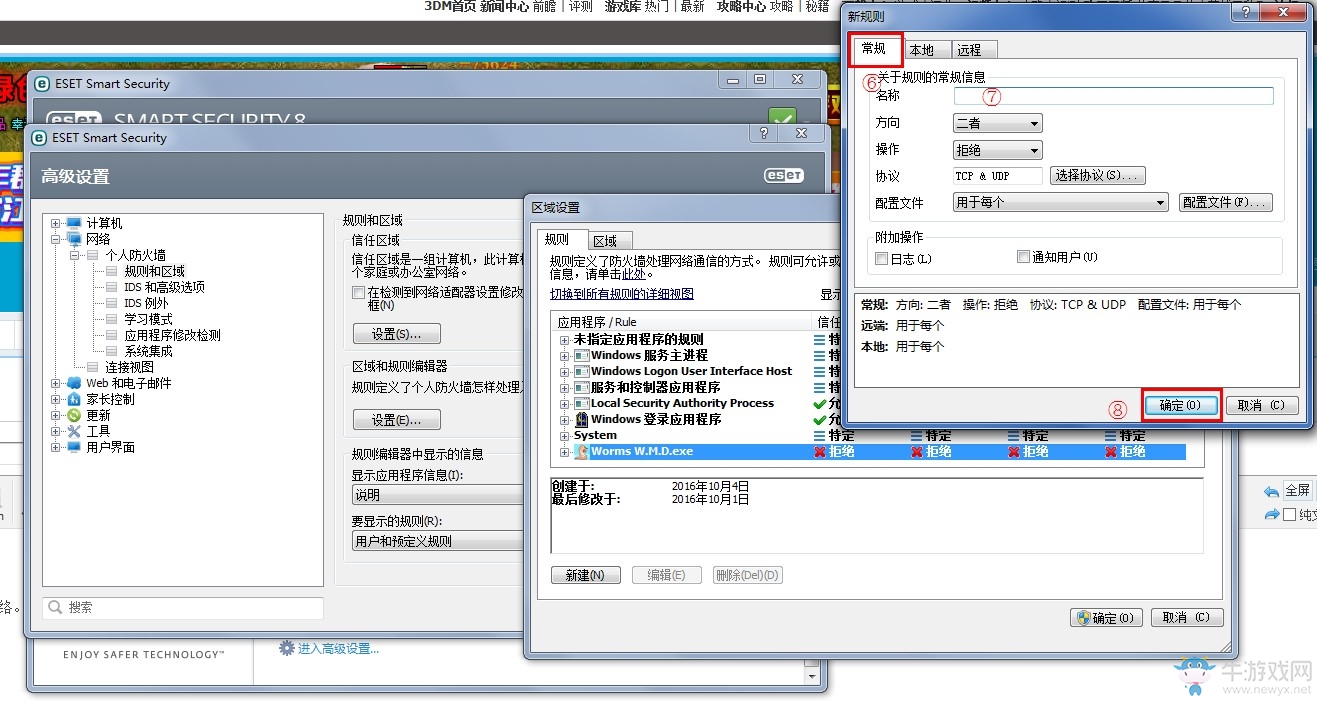Select 连接视图 in the settings tree
Screen dimensions: 1317x701
[130, 367]
